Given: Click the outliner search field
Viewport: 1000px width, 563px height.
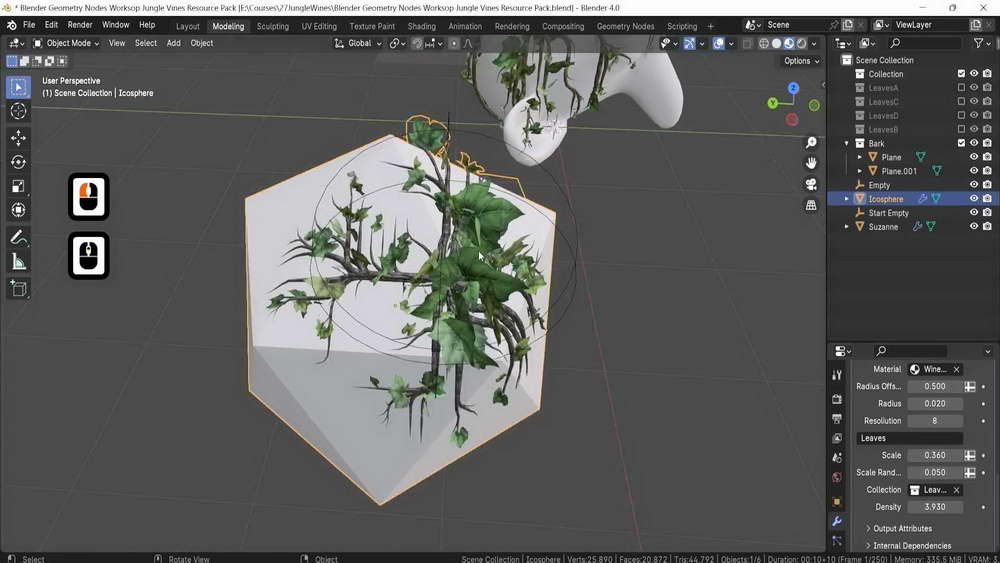Looking at the screenshot, I should coord(923,43).
